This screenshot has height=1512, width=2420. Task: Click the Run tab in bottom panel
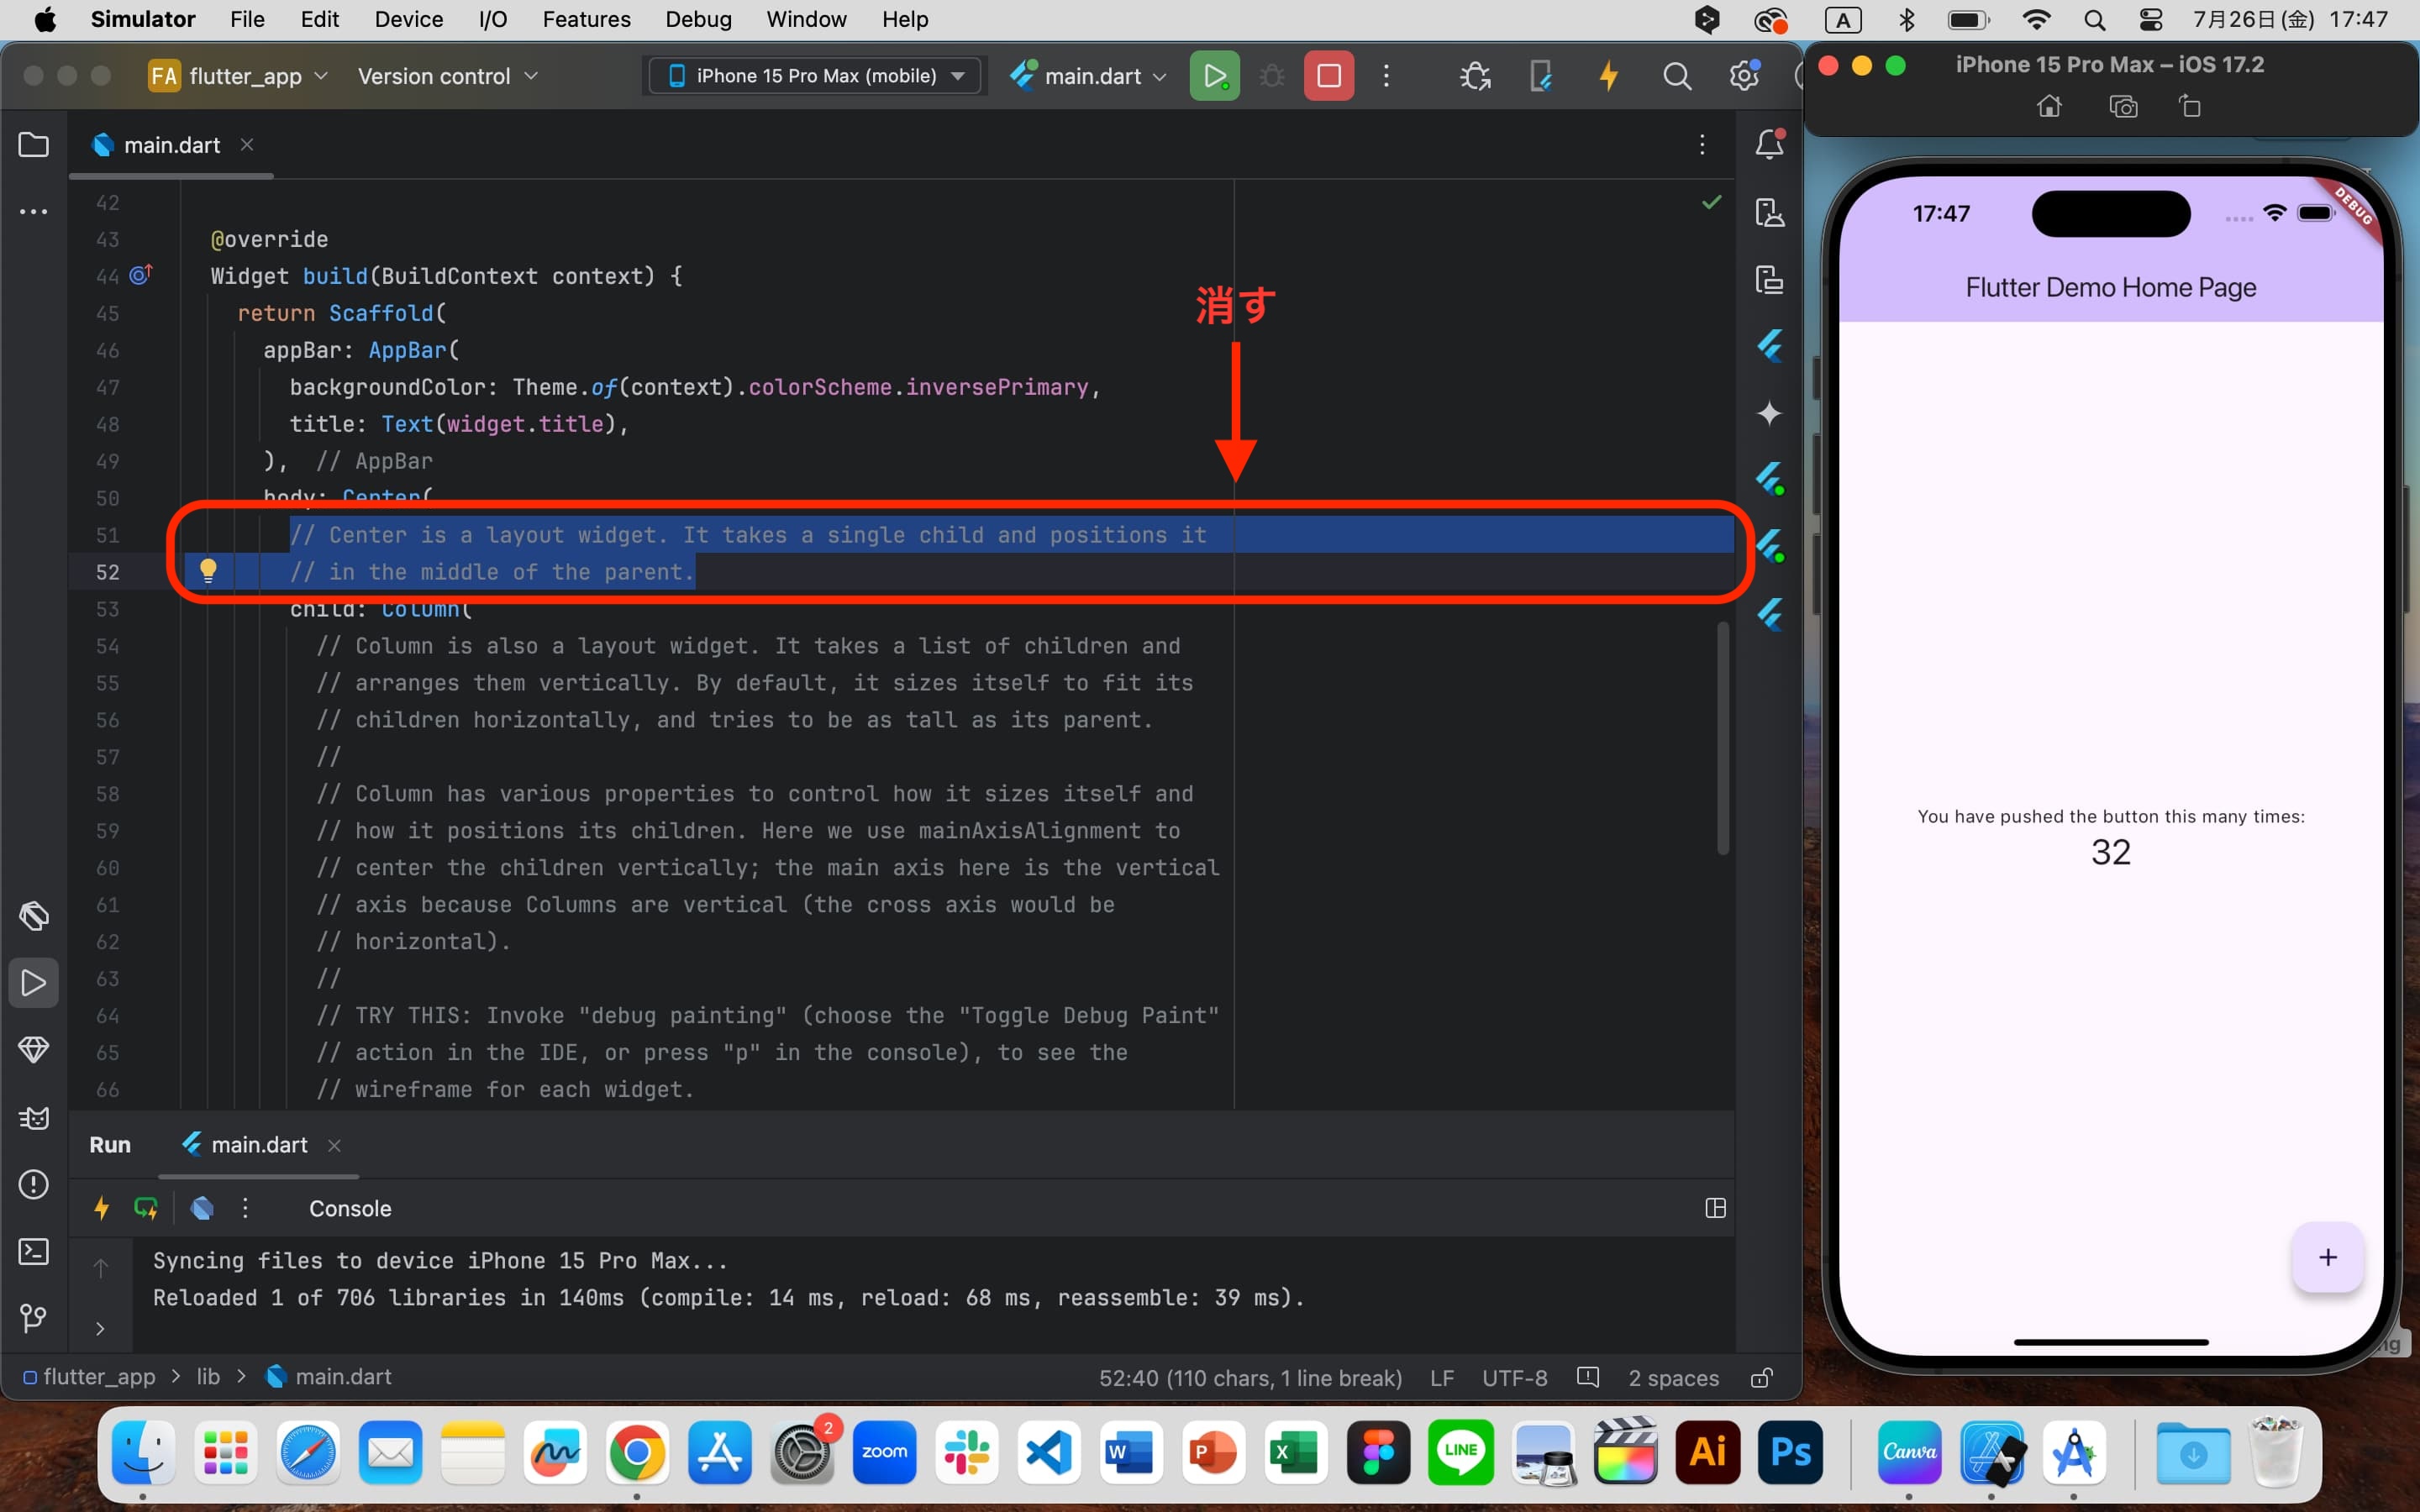pyautogui.click(x=108, y=1144)
